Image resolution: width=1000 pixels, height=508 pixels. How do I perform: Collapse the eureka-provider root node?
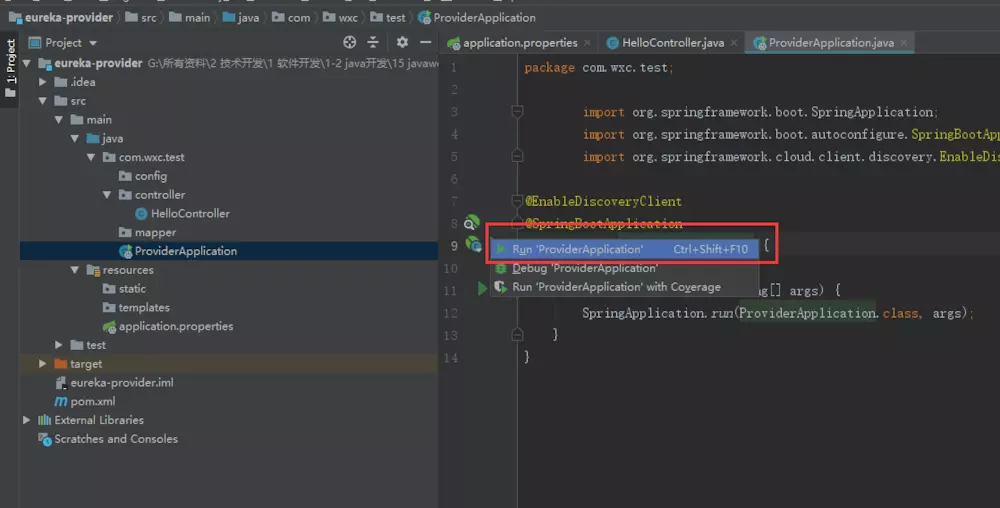pyautogui.click(x=27, y=63)
